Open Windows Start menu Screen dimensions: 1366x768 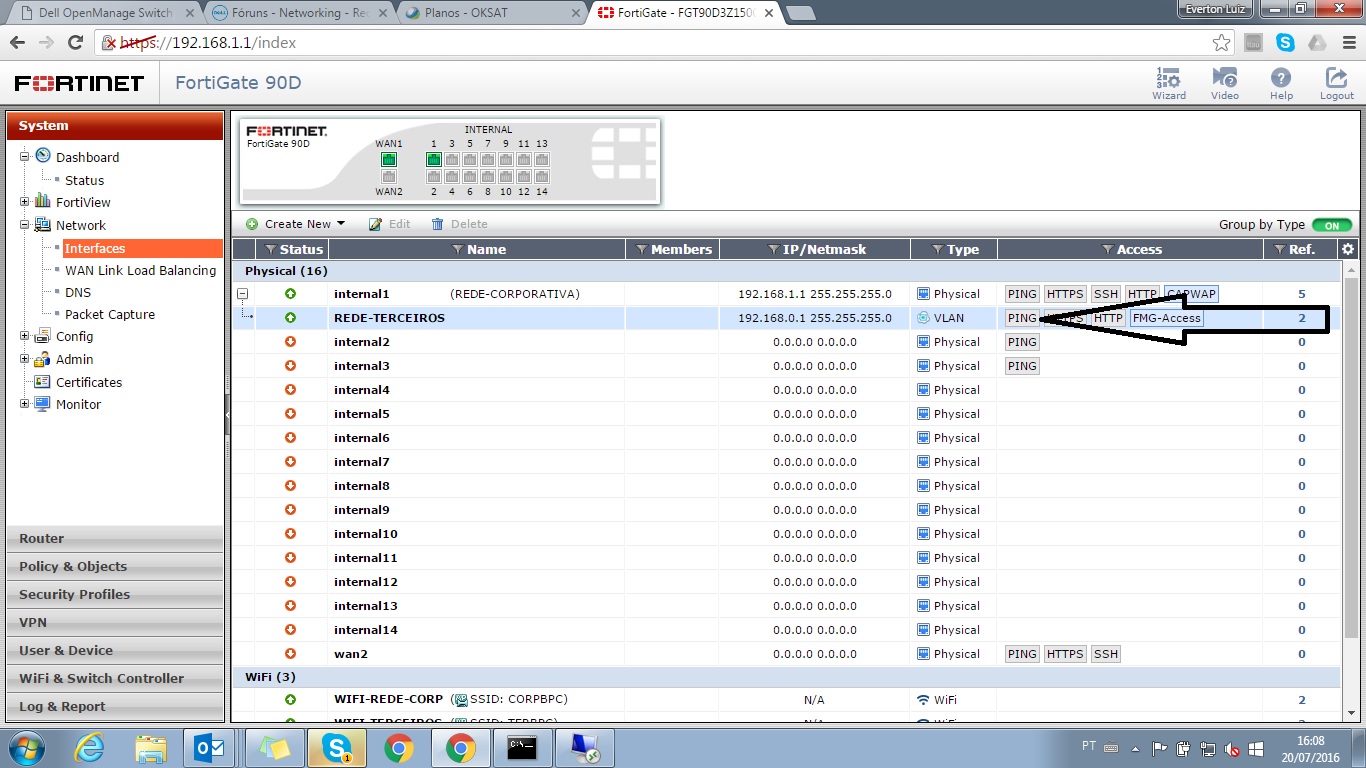click(x=25, y=748)
